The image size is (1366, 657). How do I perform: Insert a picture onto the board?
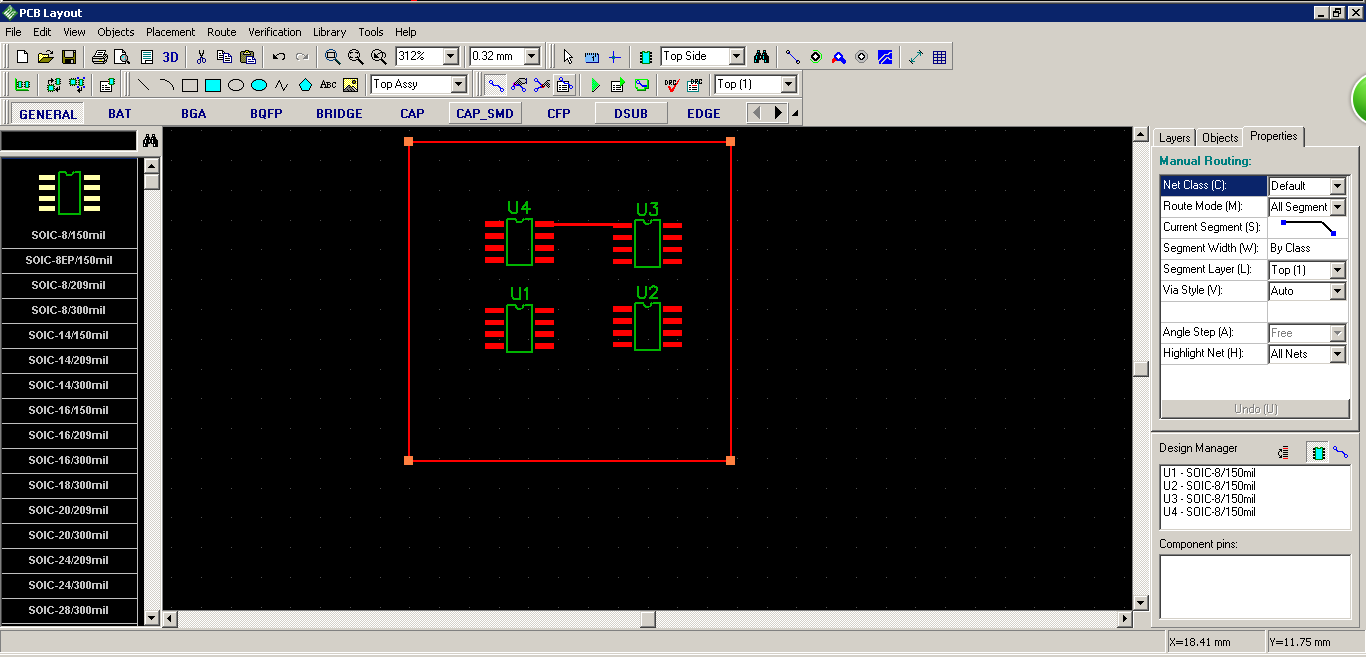(x=351, y=85)
